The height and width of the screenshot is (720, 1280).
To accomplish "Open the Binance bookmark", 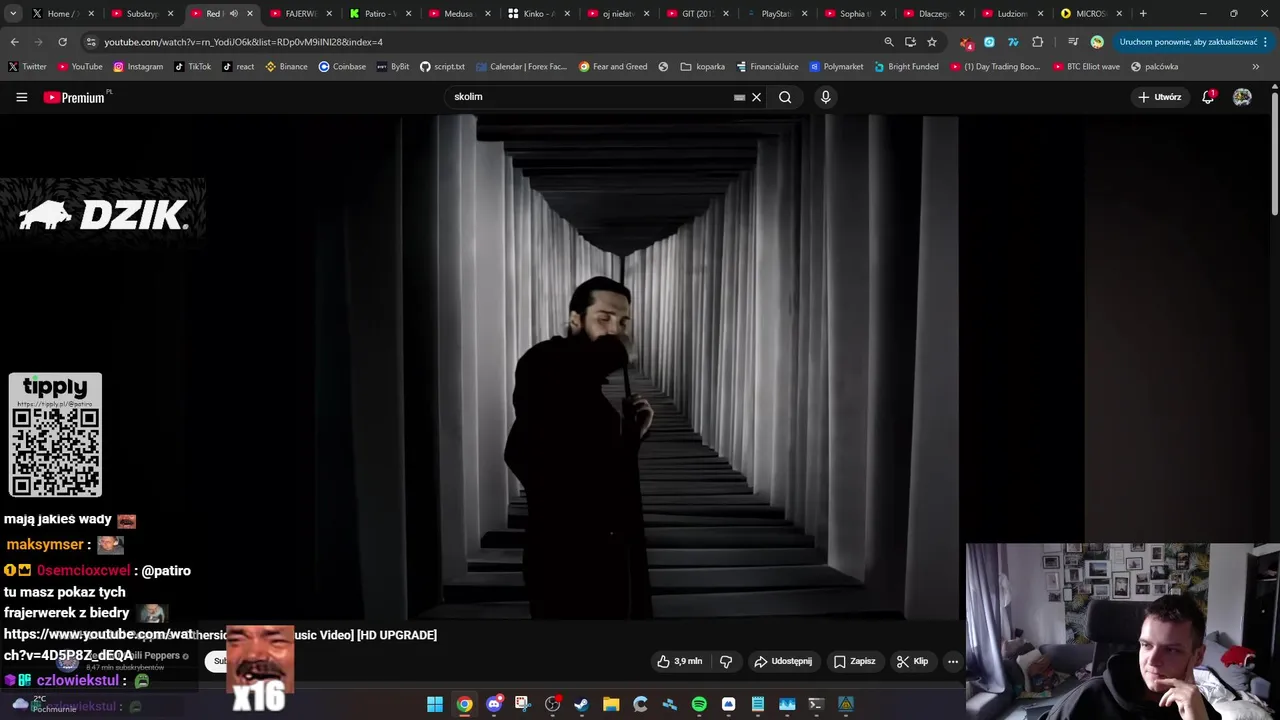I will point(286,67).
